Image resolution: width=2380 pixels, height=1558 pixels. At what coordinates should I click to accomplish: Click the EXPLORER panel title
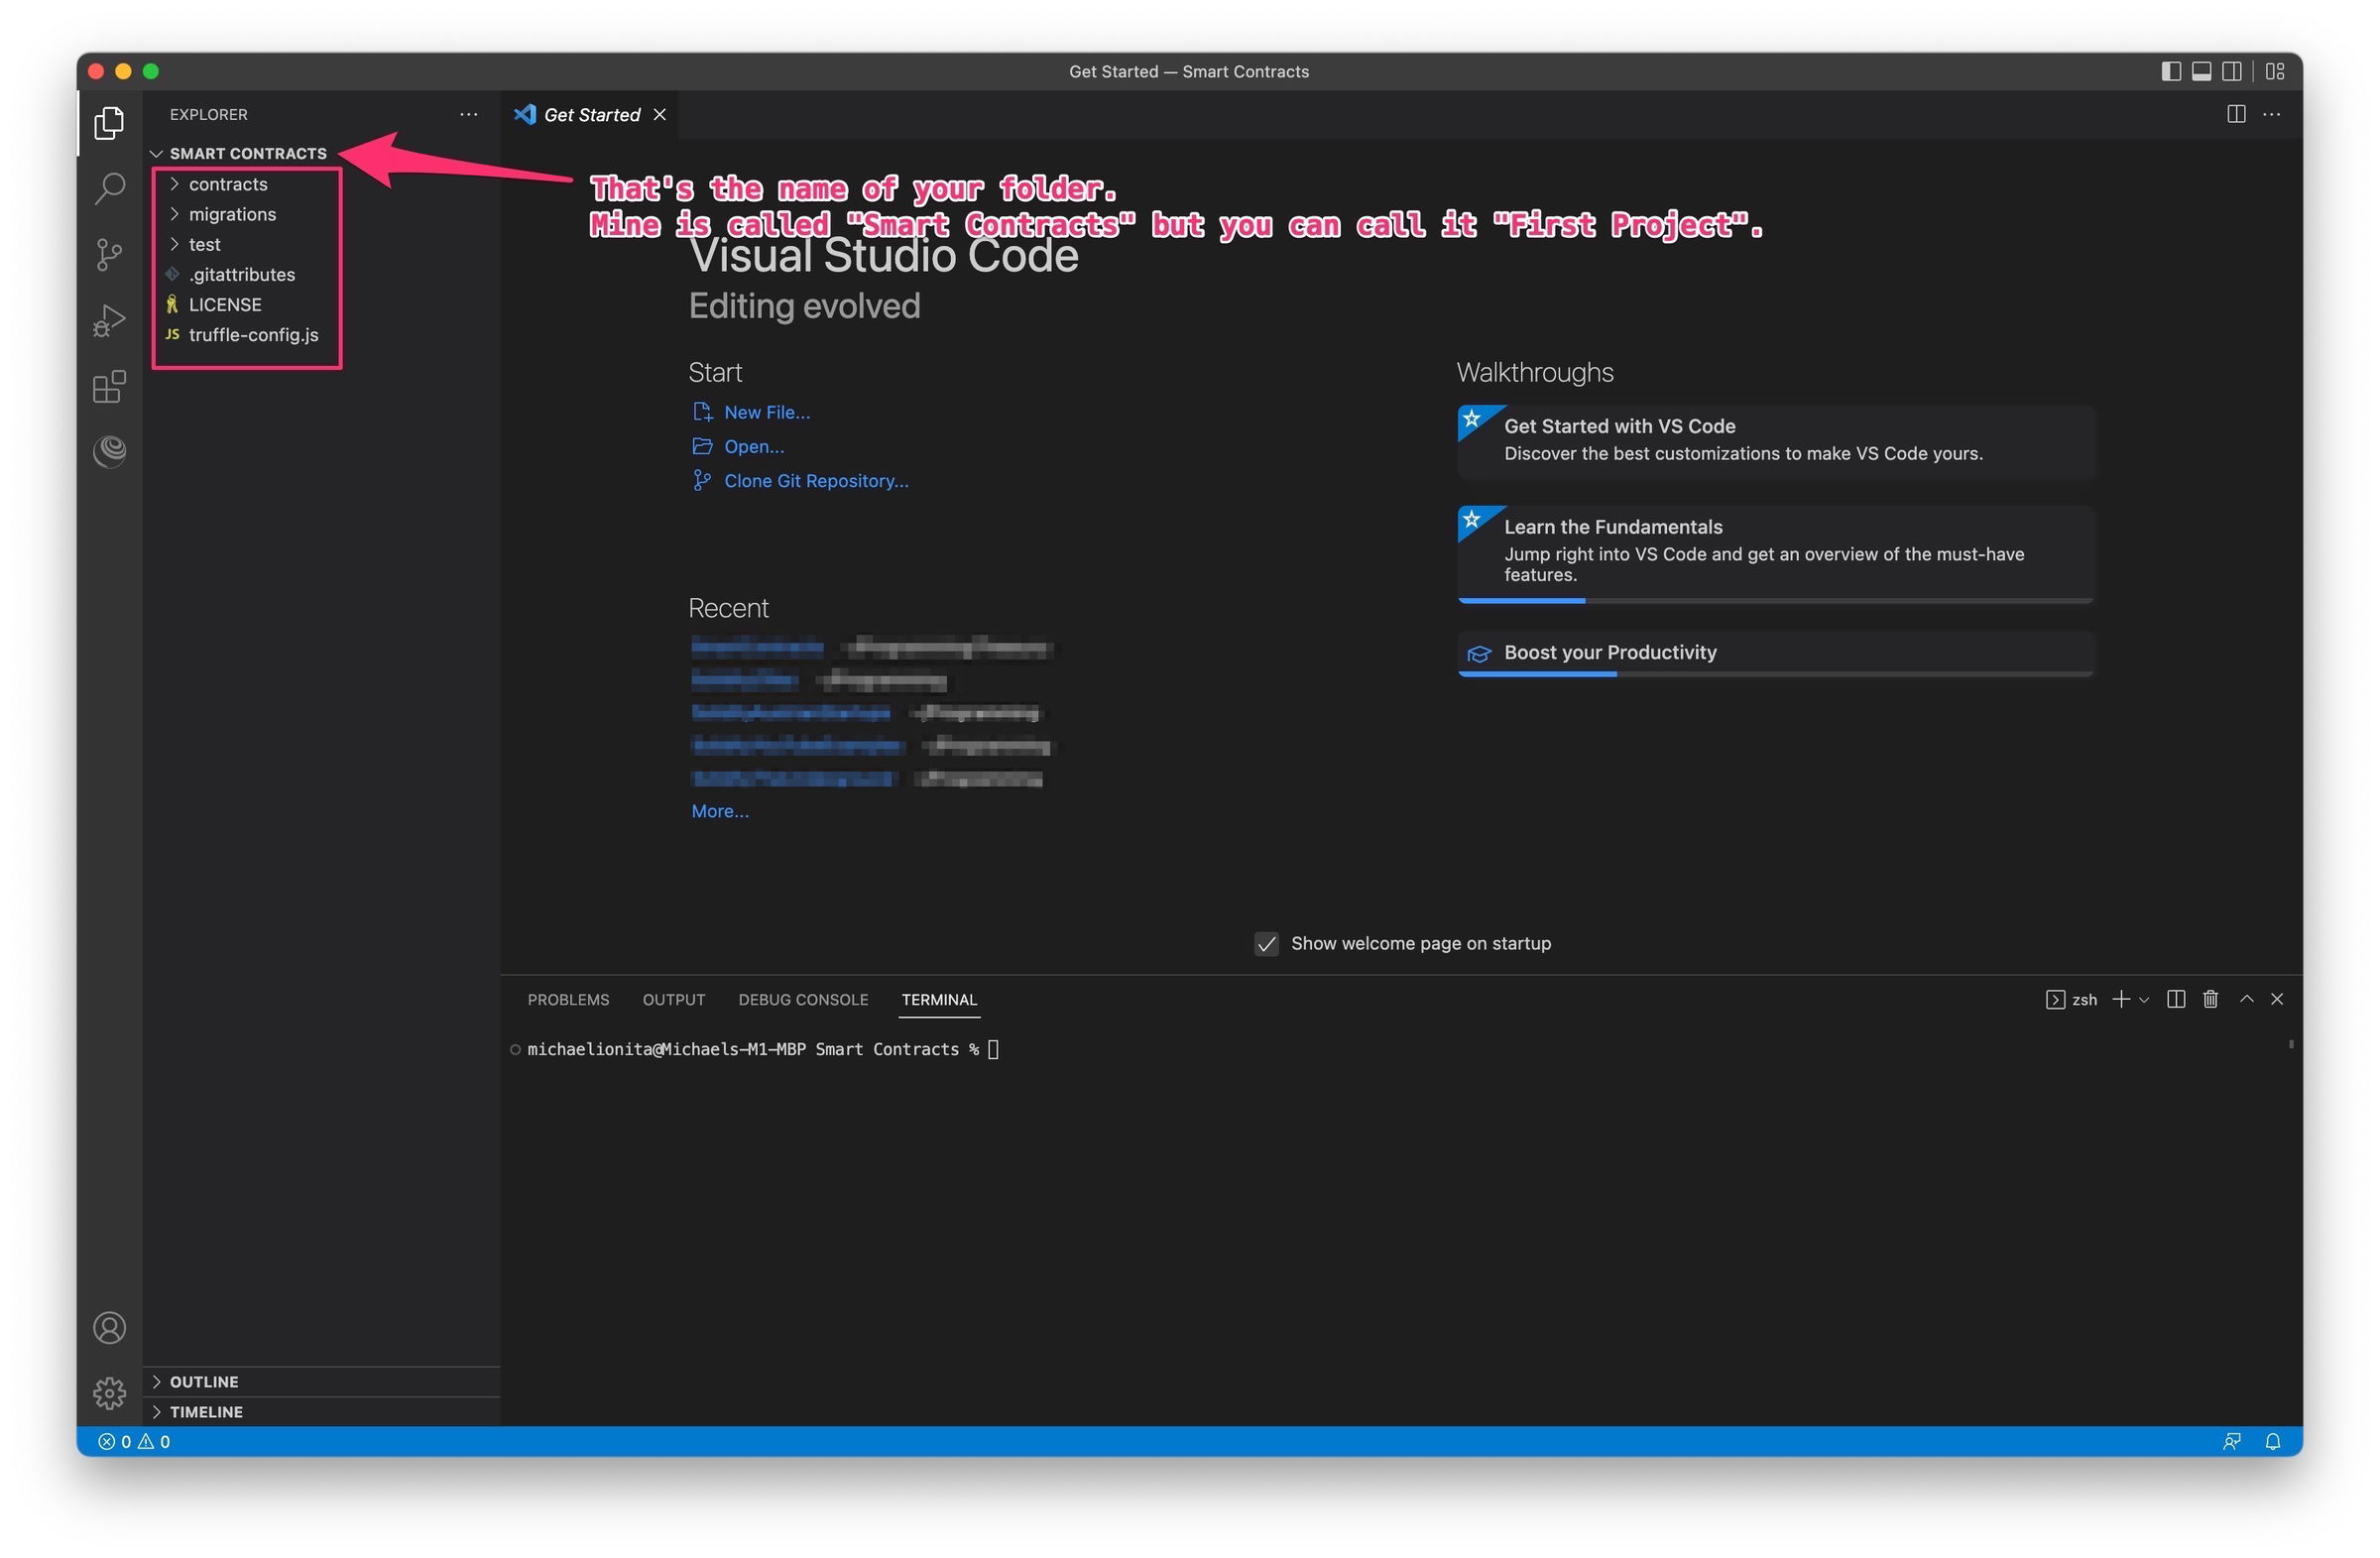coord(208,115)
